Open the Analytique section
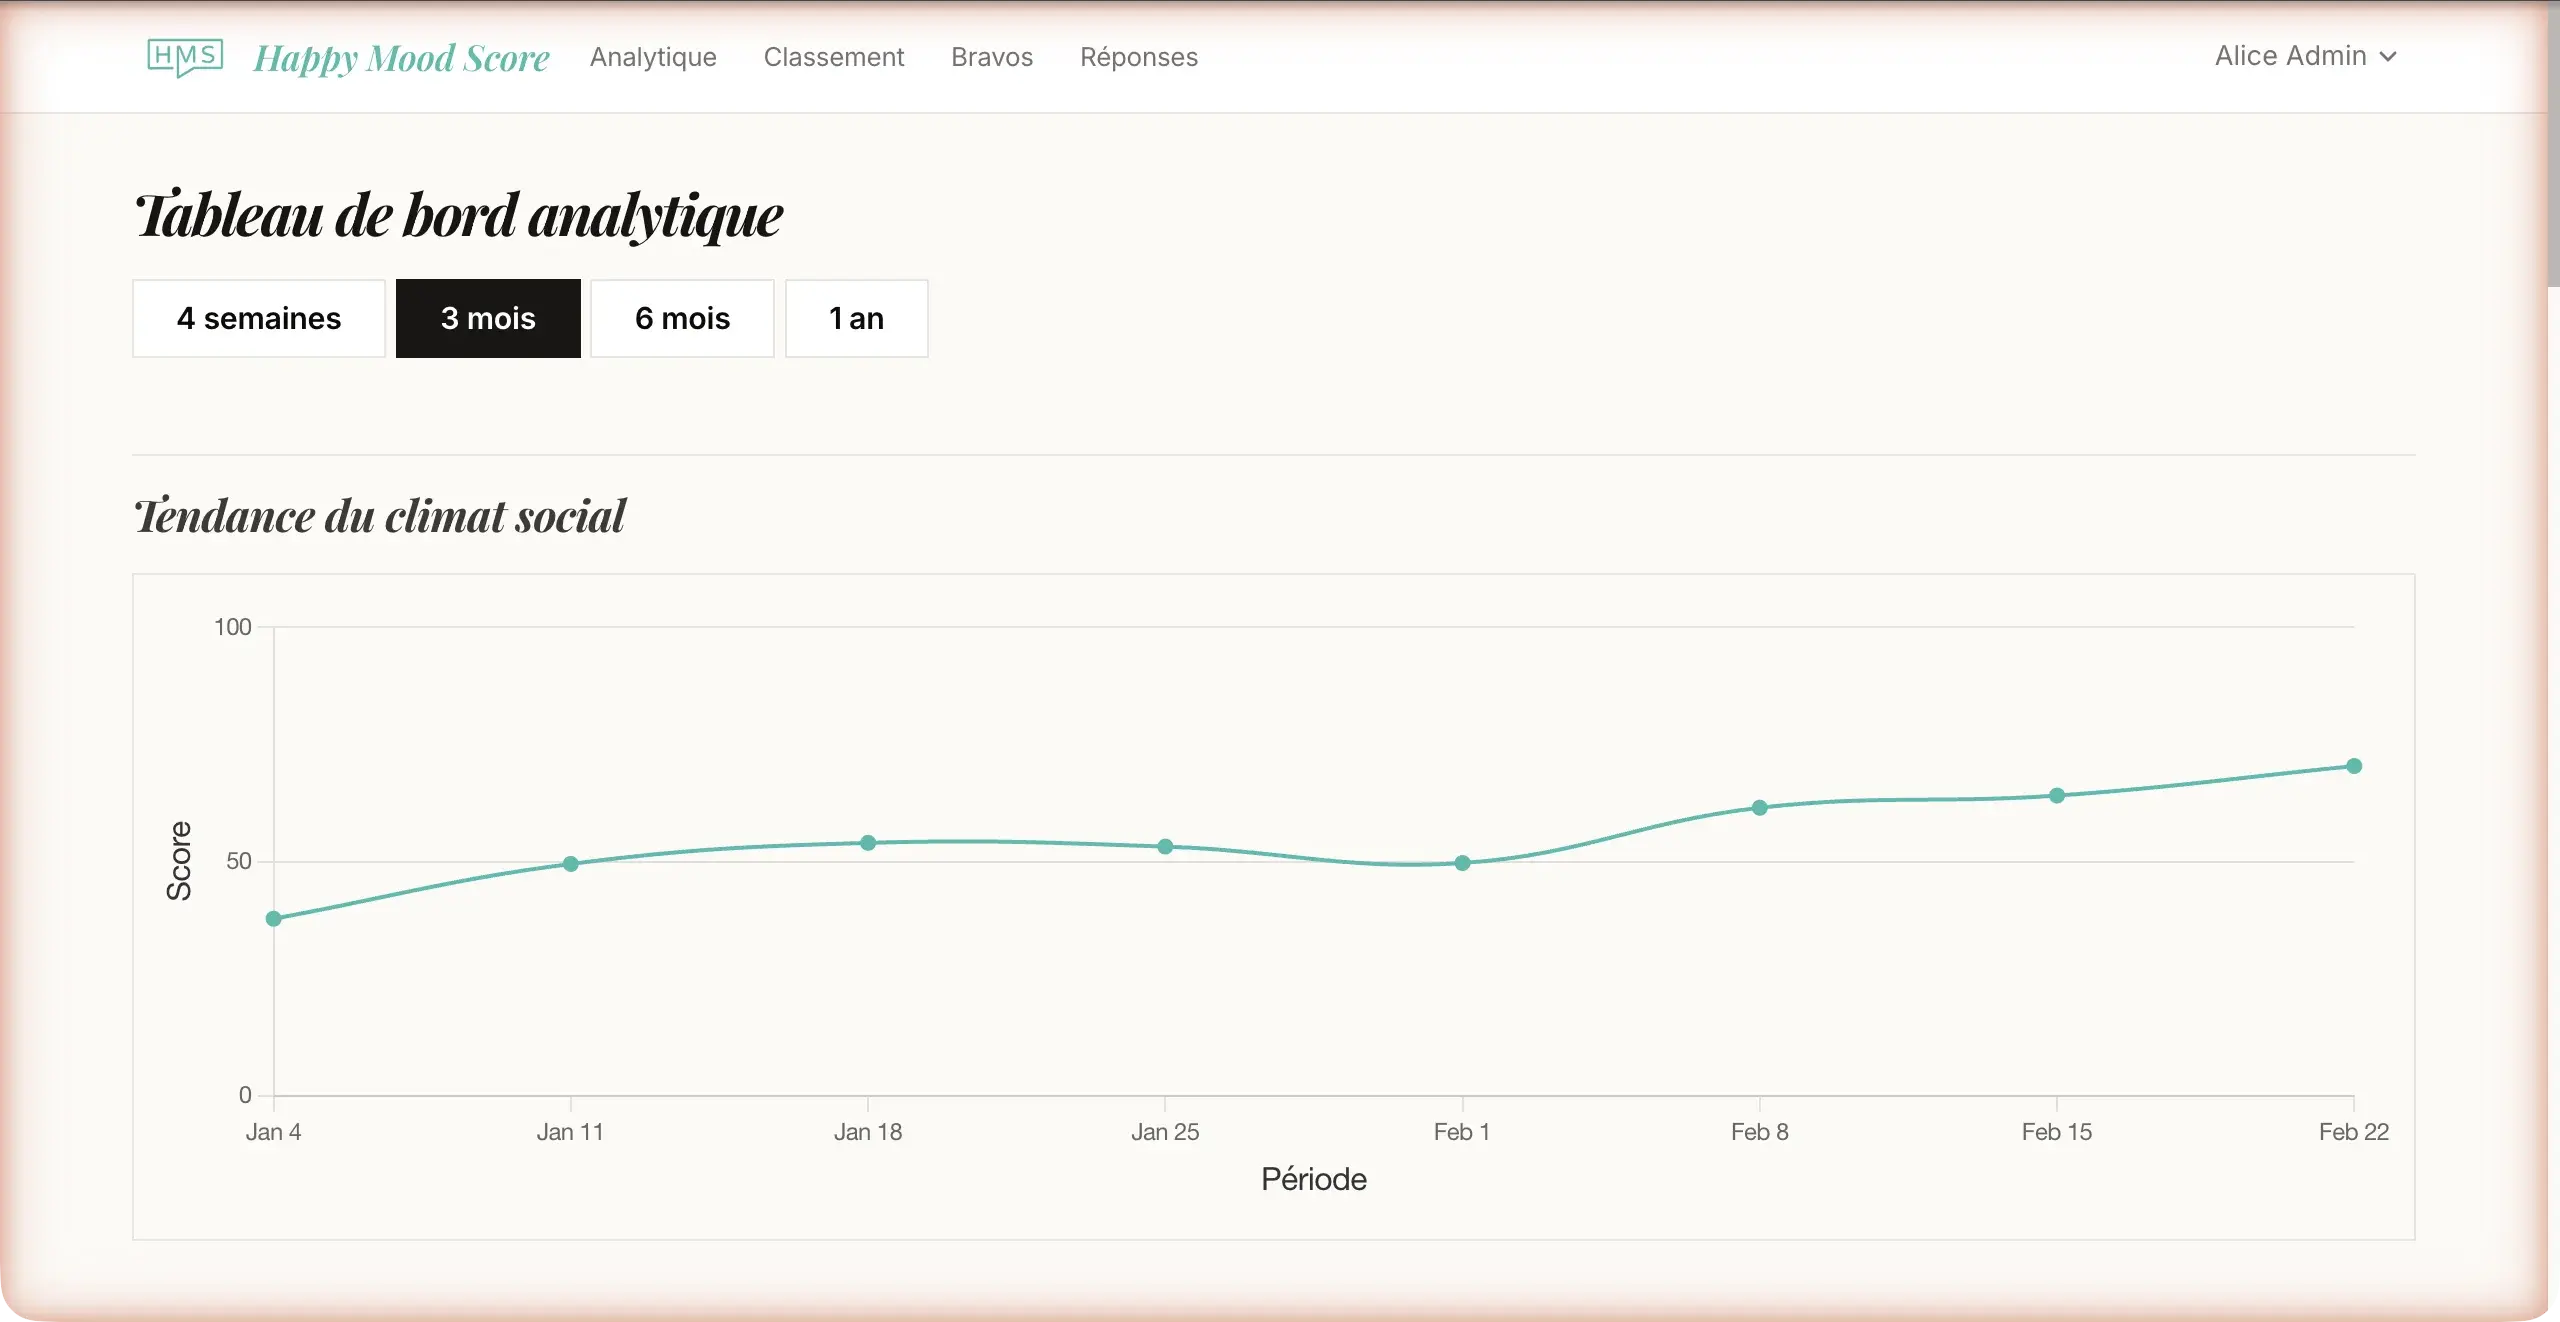 (652, 57)
